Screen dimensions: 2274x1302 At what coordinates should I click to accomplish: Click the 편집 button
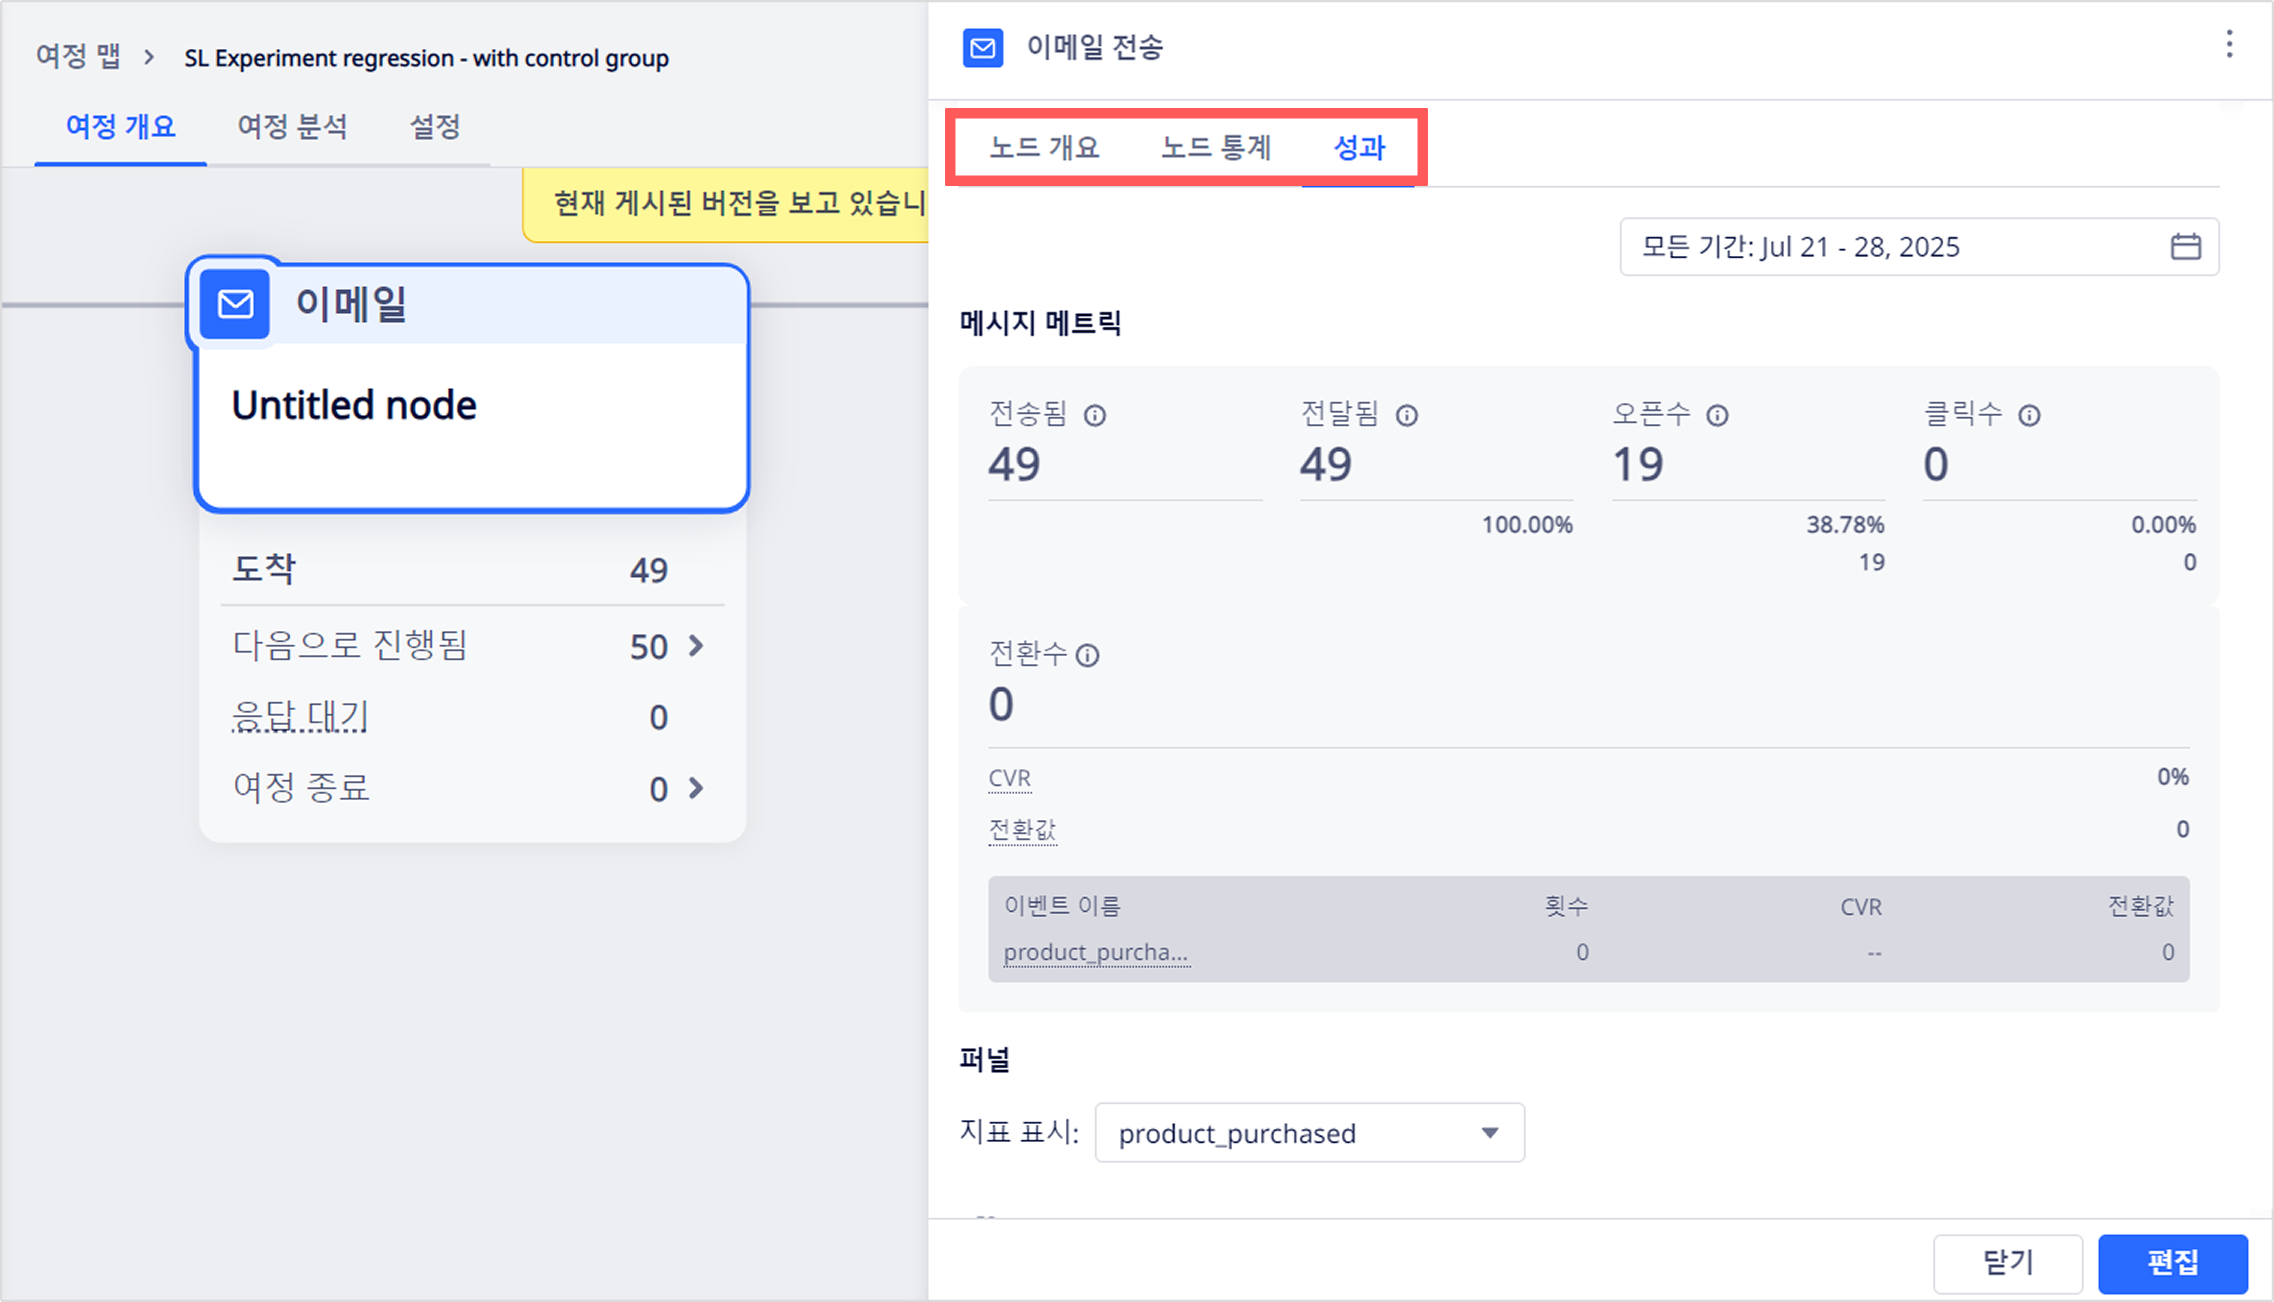pos(2173,1263)
